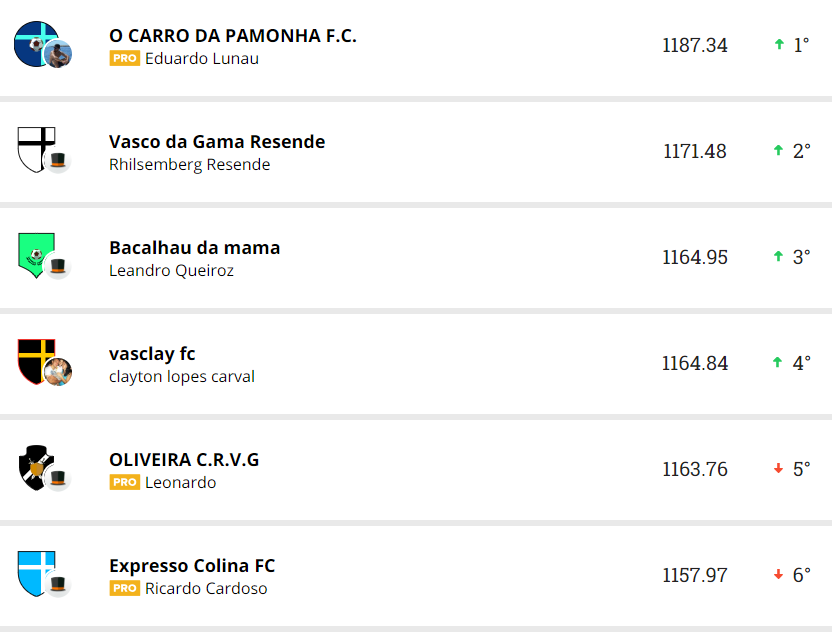Open O CARRO DA PAMONHA F.C. team name
The width and height of the screenshot is (832, 632).
232,36
